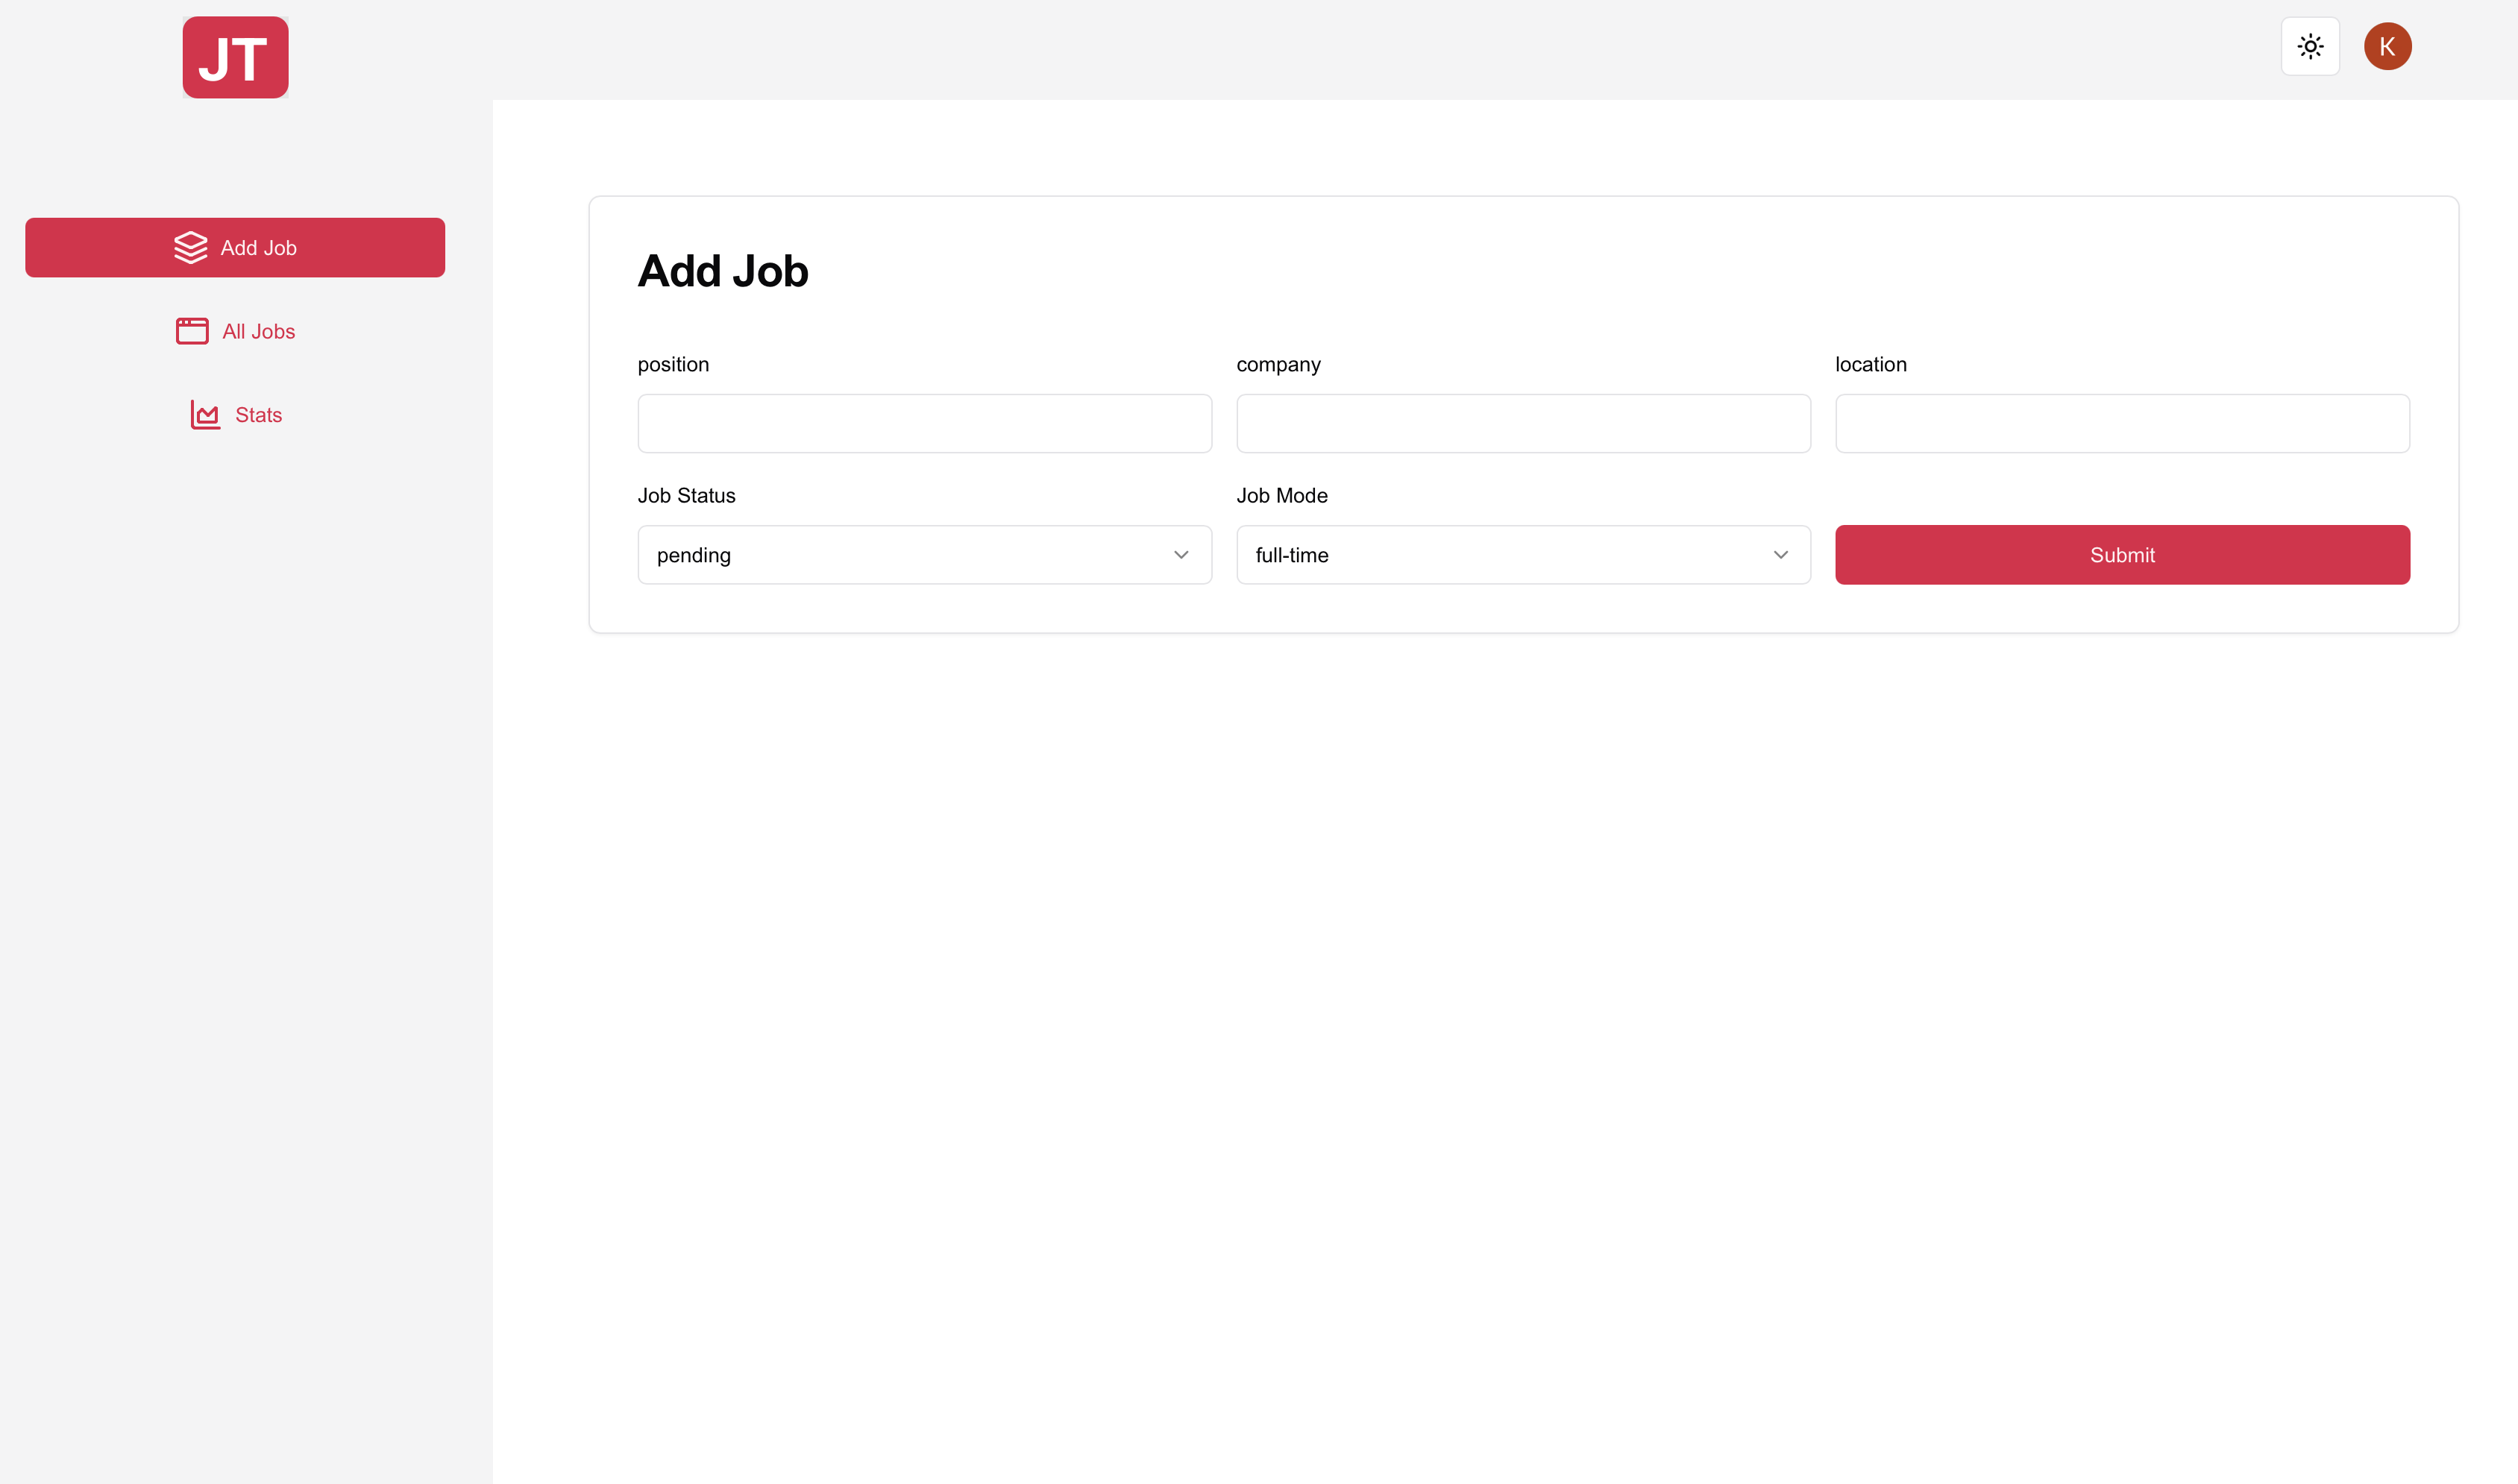Click the 'location' field label

(x=1870, y=364)
